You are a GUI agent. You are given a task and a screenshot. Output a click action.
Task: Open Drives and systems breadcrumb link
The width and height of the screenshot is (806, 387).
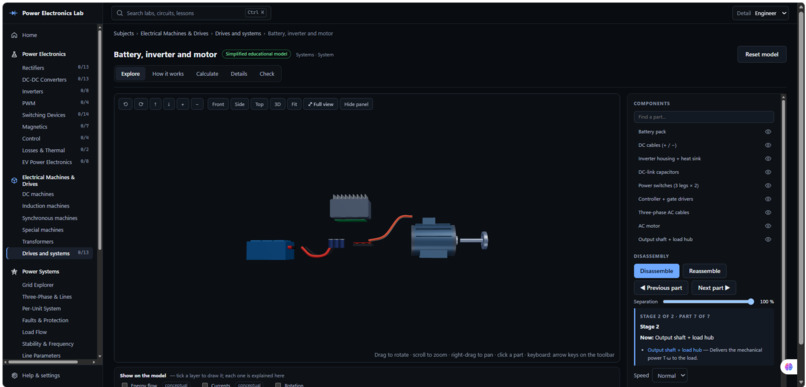[x=238, y=34]
